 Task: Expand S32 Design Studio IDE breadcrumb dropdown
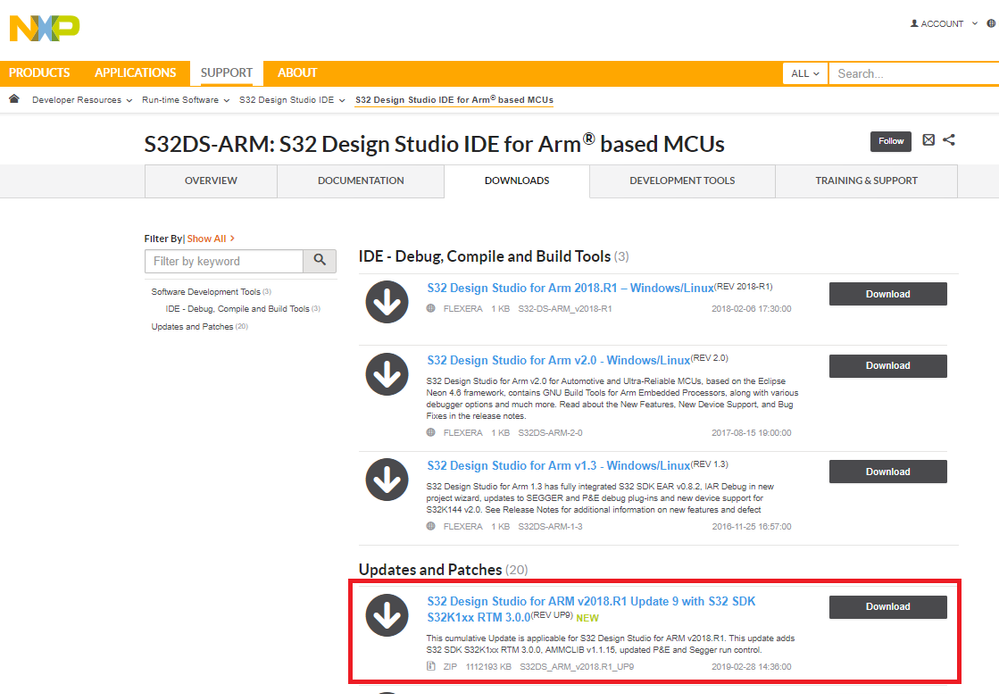click(x=341, y=100)
